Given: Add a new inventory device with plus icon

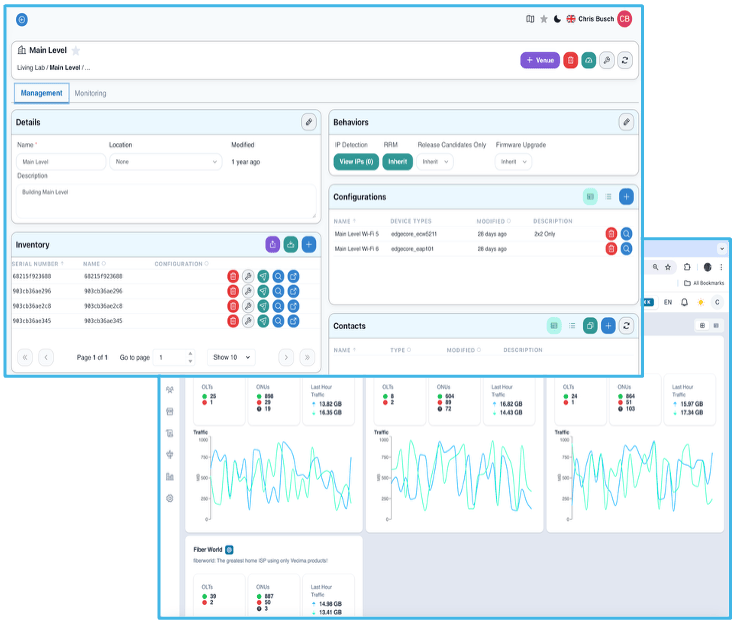Looking at the screenshot, I should pos(308,244).
